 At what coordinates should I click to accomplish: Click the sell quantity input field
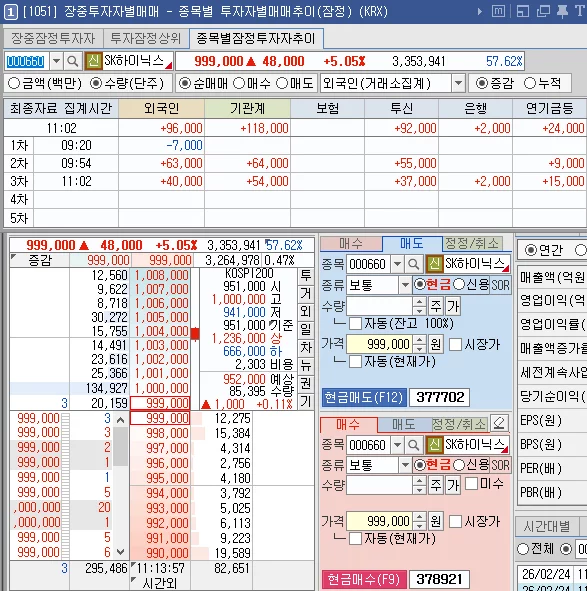click(380, 306)
